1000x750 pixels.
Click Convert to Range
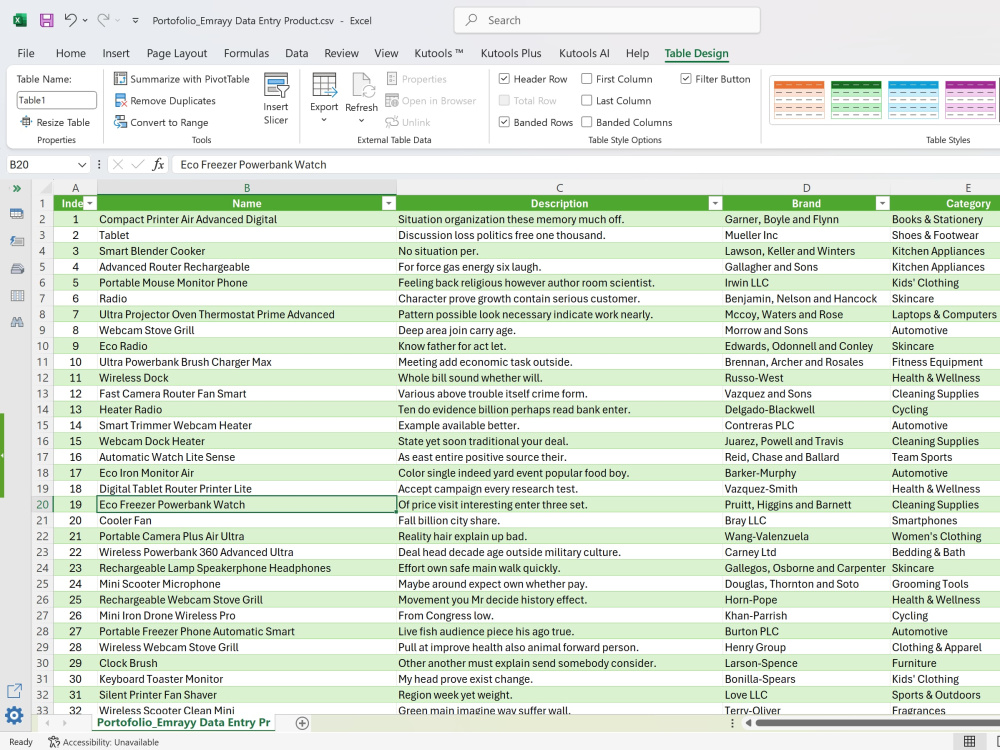pos(161,122)
